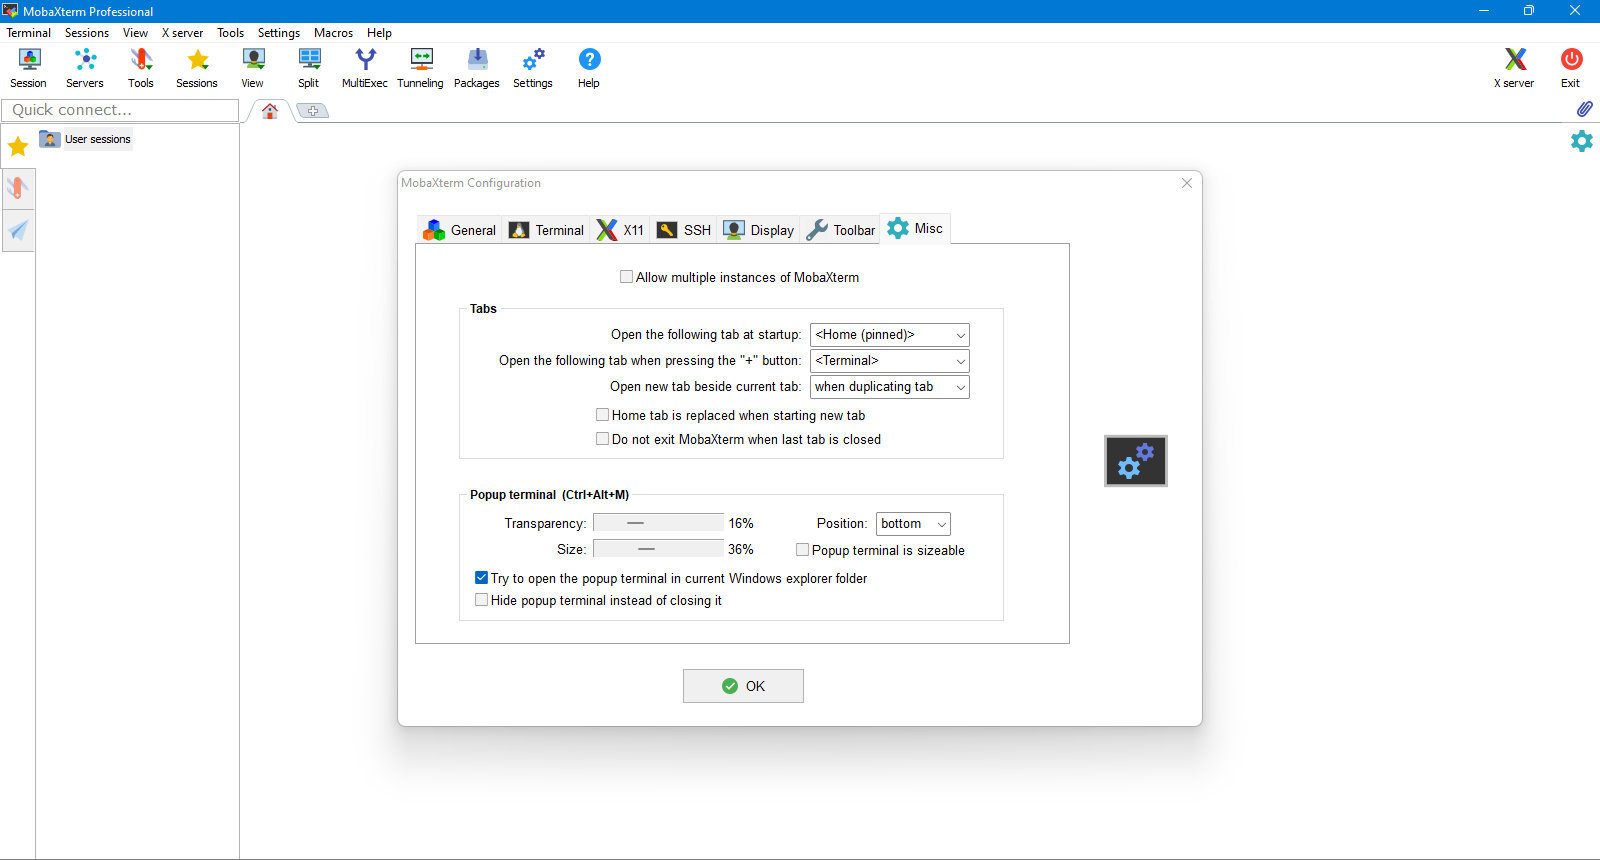
Task: Expand Open new tab beside current dropdown
Action: (889, 387)
